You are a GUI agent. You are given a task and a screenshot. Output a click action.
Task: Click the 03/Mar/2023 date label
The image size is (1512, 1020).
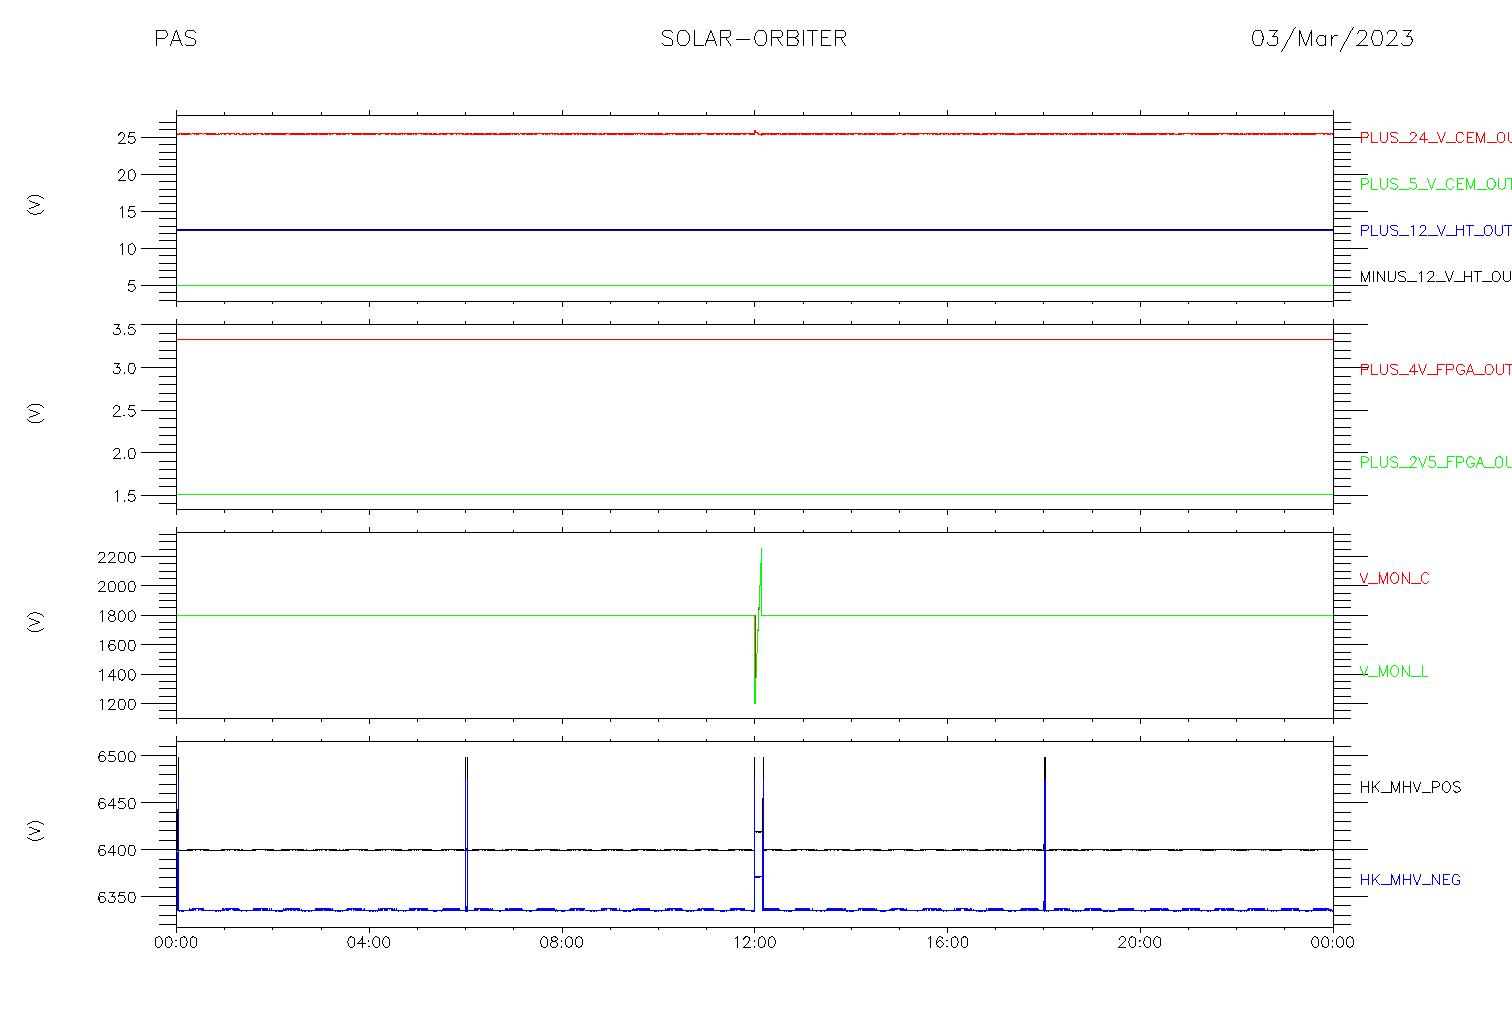[1332, 39]
